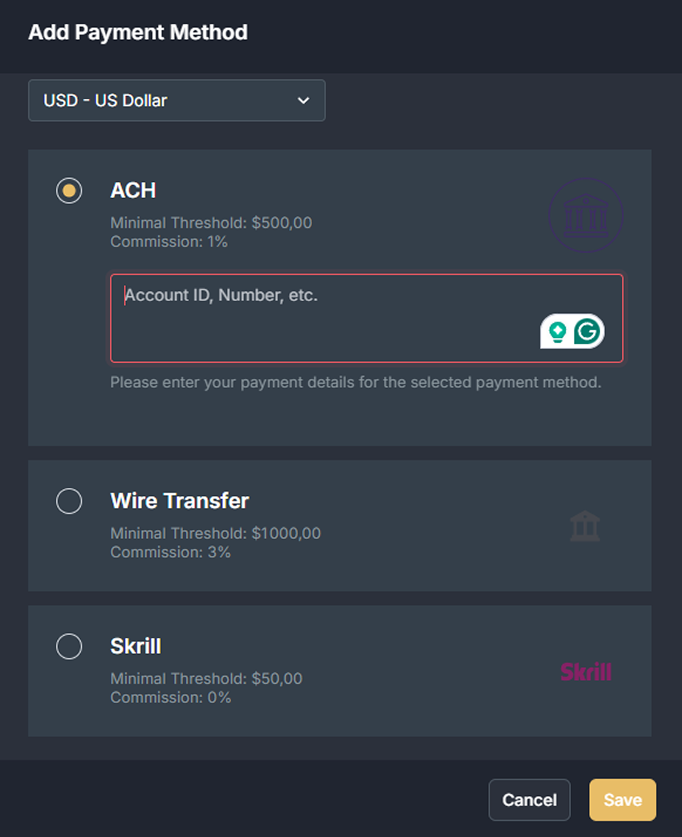Save the new payment method

click(x=622, y=800)
